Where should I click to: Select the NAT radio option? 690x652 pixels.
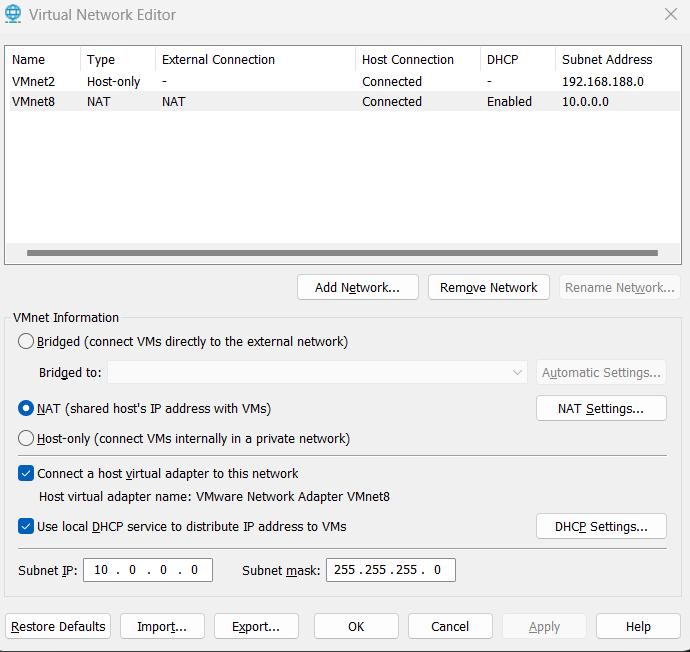coord(27,408)
